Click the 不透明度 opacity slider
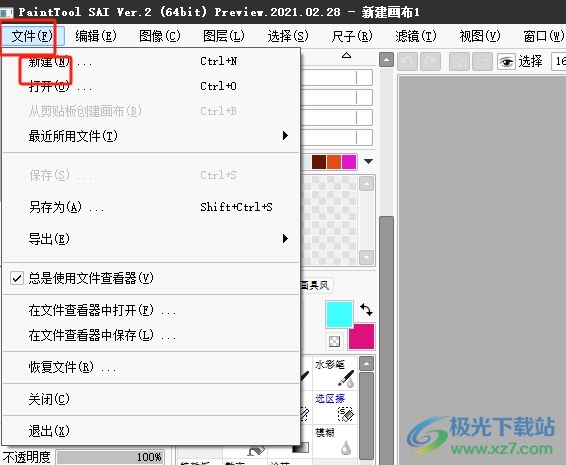The width and height of the screenshot is (566, 465). click(110, 457)
